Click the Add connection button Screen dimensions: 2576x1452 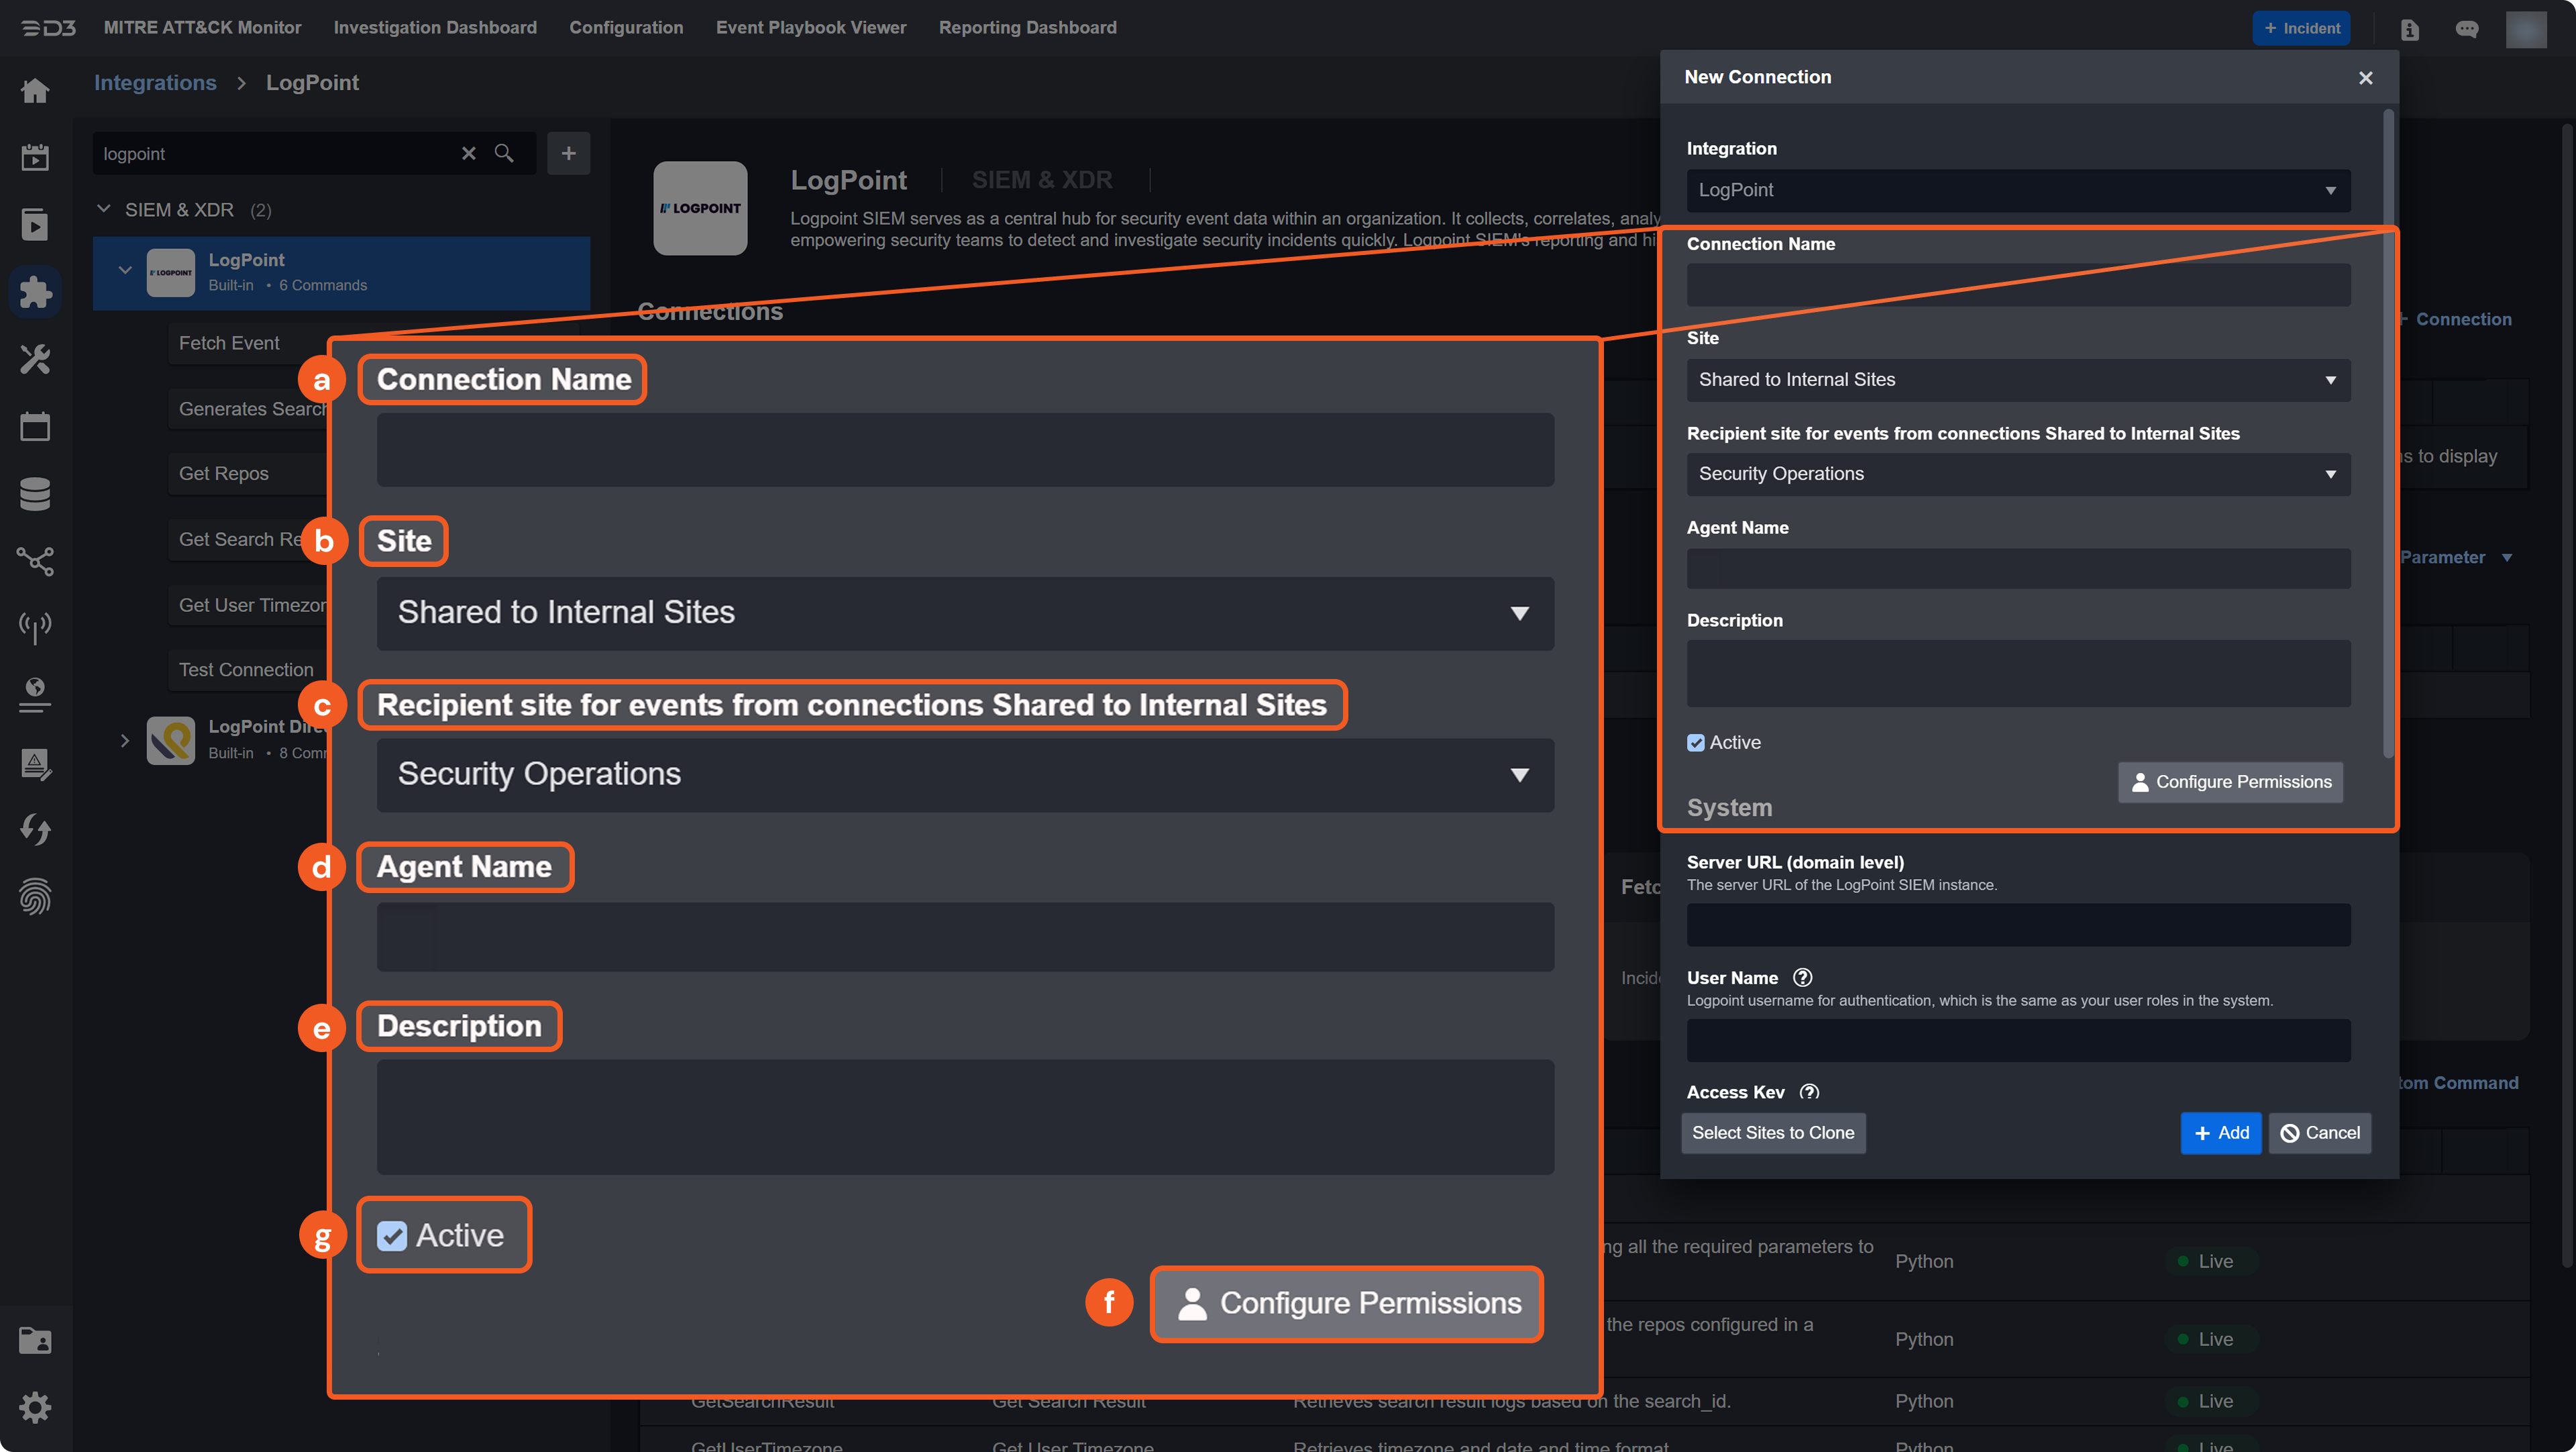[x=2220, y=1132]
